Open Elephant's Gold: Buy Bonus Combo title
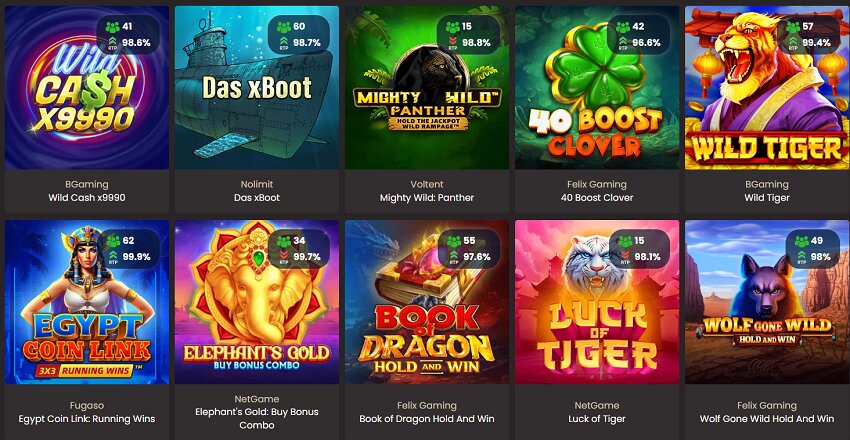 click(x=257, y=418)
